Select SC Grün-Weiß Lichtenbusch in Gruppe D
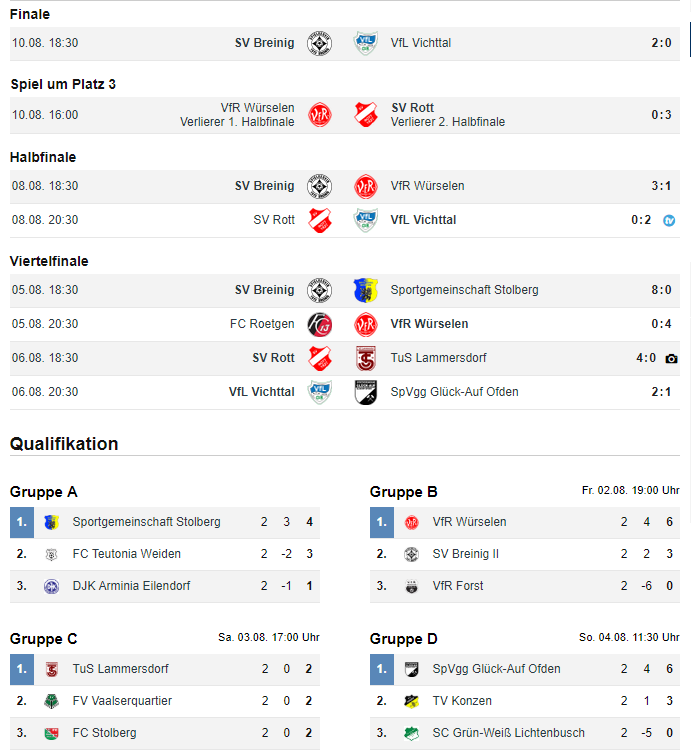This screenshot has width=691, height=751. coord(509,733)
